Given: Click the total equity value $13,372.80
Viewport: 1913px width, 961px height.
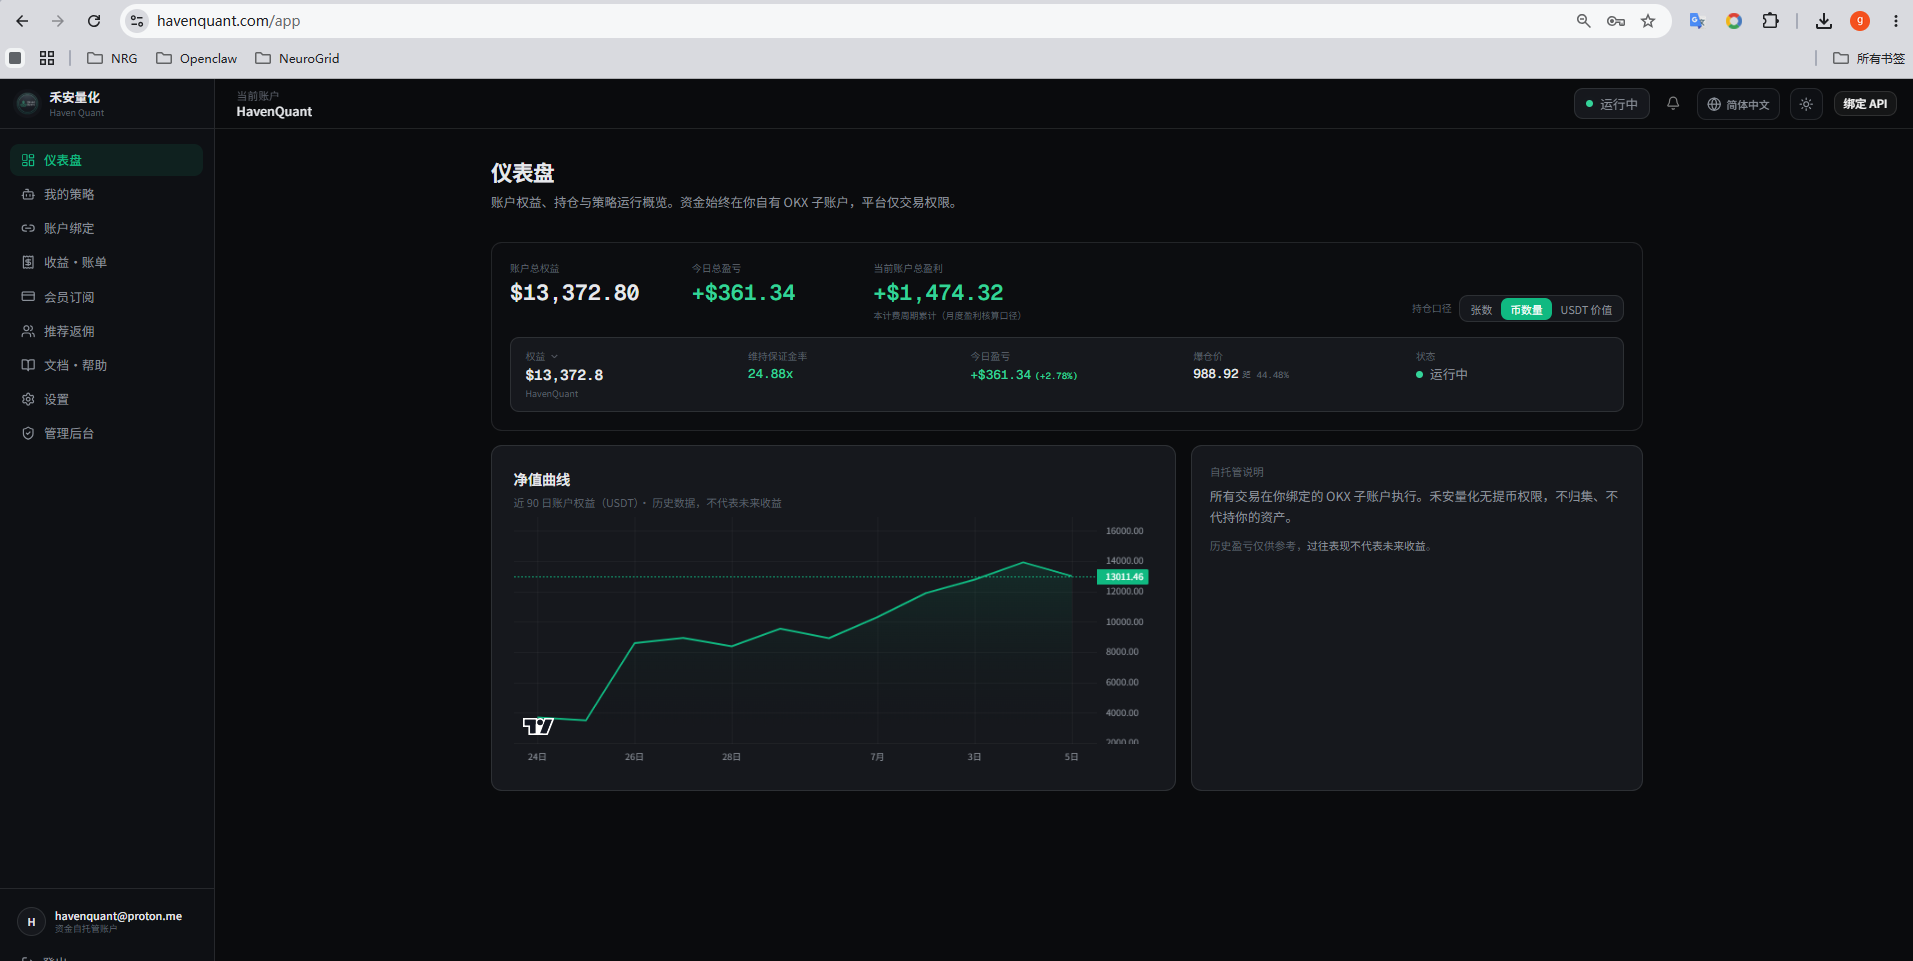Looking at the screenshot, I should coord(574,293).
